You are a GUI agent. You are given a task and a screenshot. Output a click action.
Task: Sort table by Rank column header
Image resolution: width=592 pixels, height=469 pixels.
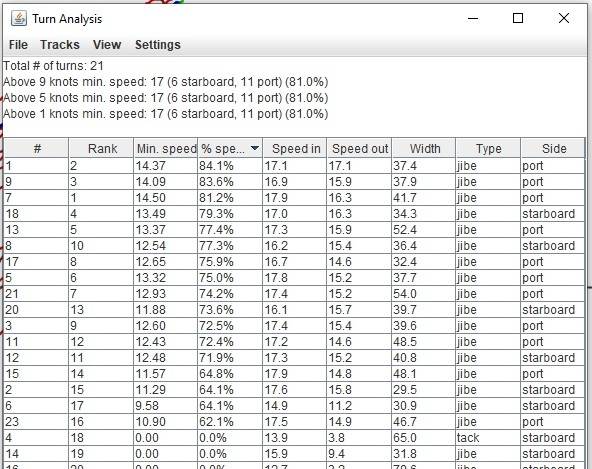[x=101, y=148]
